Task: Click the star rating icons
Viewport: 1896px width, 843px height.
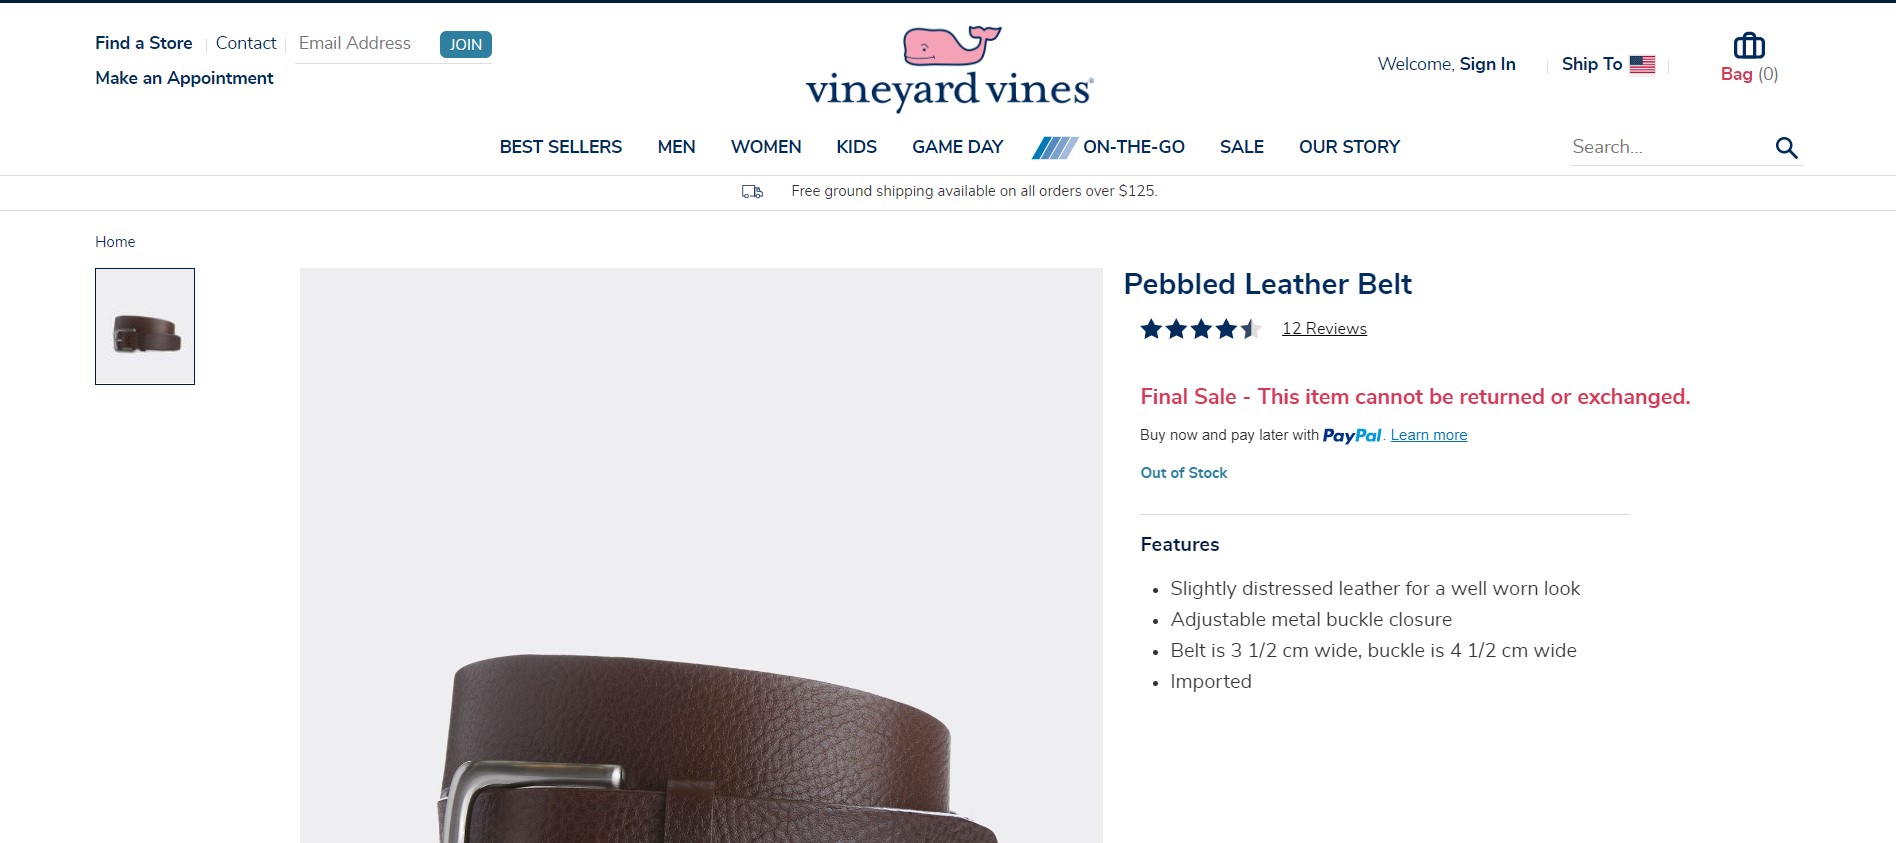Action: [1201, 329]
